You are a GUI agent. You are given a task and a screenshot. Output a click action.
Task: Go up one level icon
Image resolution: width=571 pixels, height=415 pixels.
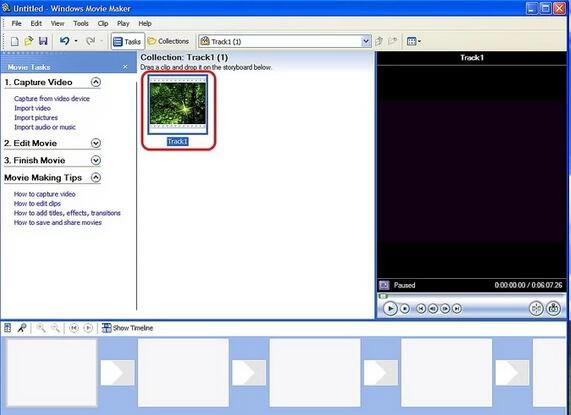pyautogui.click(x=379, y=42)
